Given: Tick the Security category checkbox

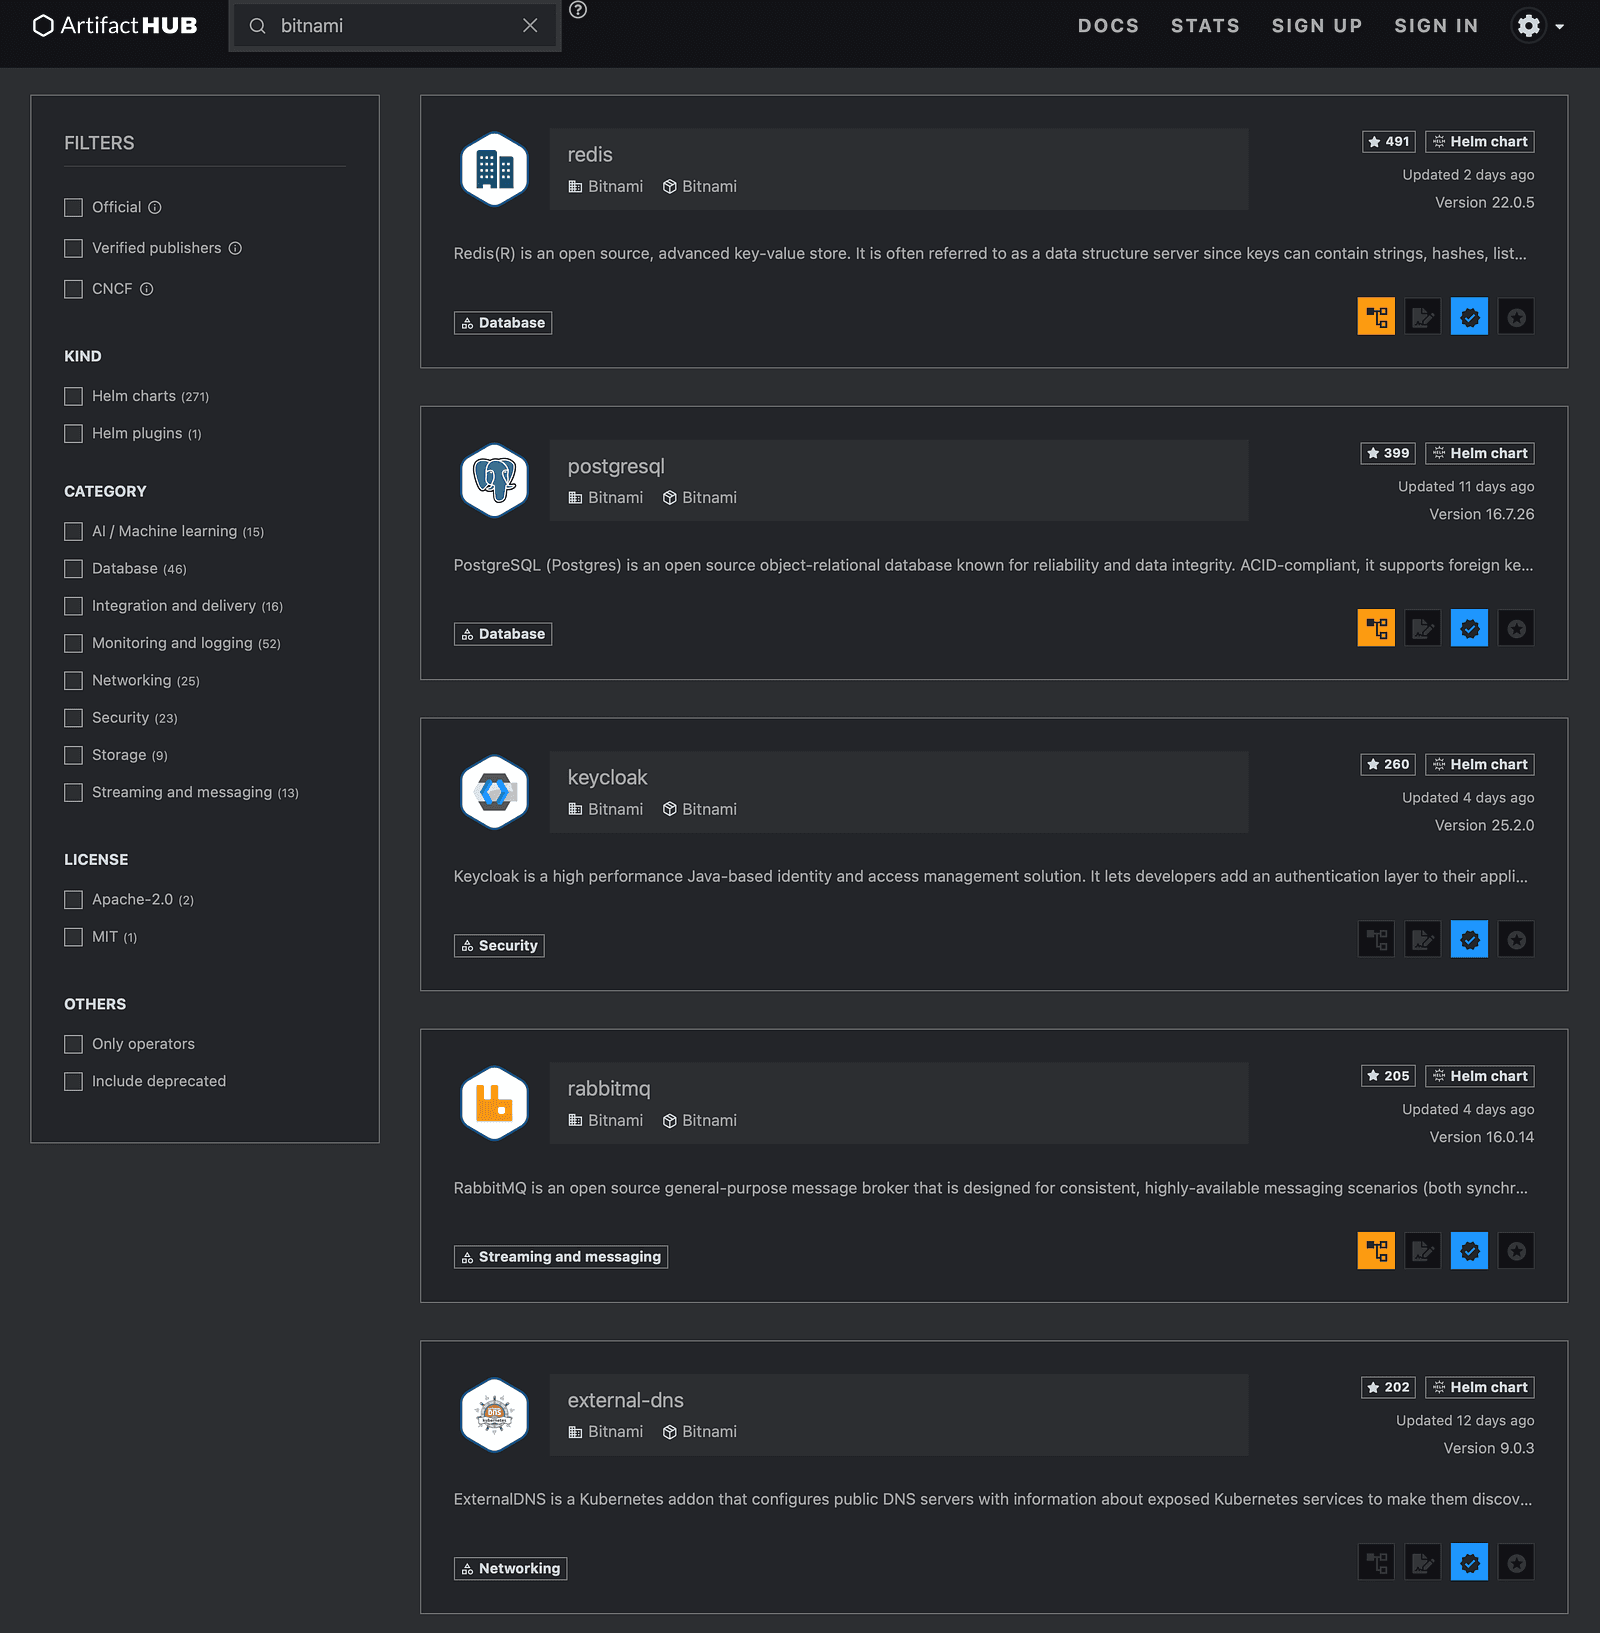Looking at the screenshot, I should 73,718.
